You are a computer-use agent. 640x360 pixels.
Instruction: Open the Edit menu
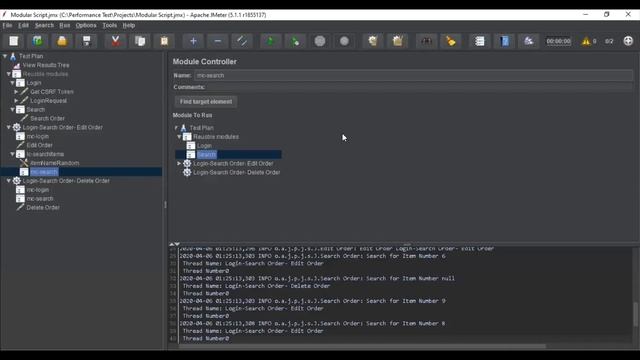23,25
